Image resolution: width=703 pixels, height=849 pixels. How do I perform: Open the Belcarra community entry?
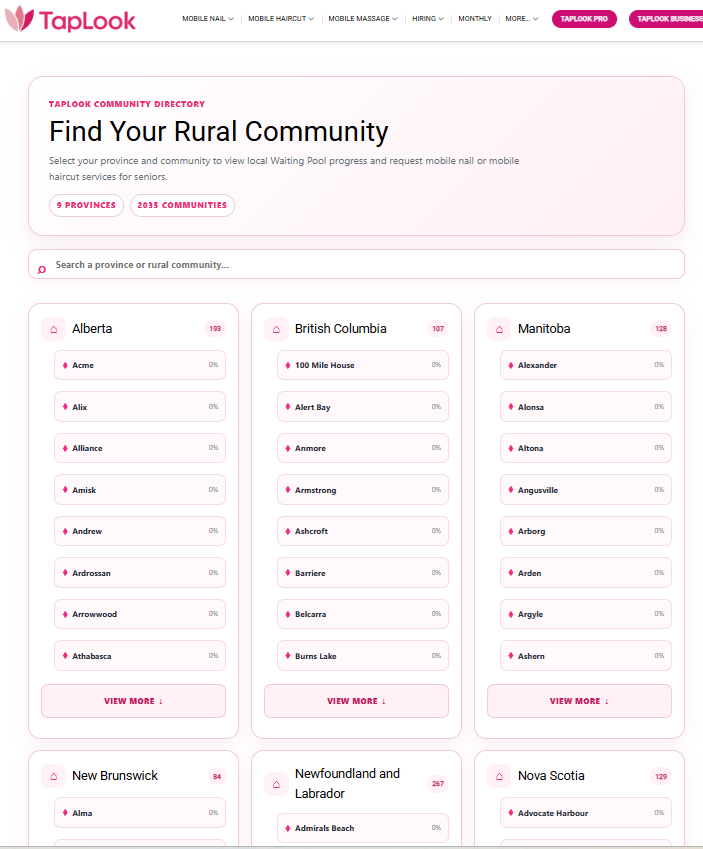tap(363, 614)
